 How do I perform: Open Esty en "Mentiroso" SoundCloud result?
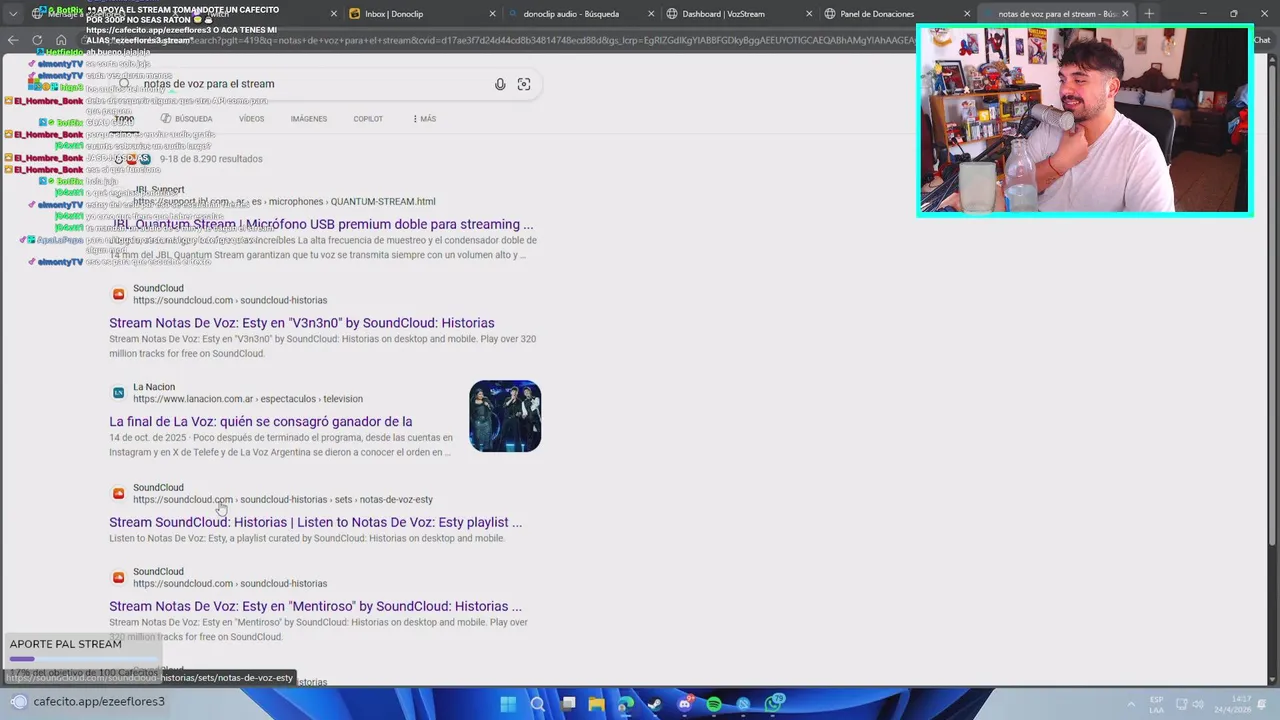(x=316, y=606)
